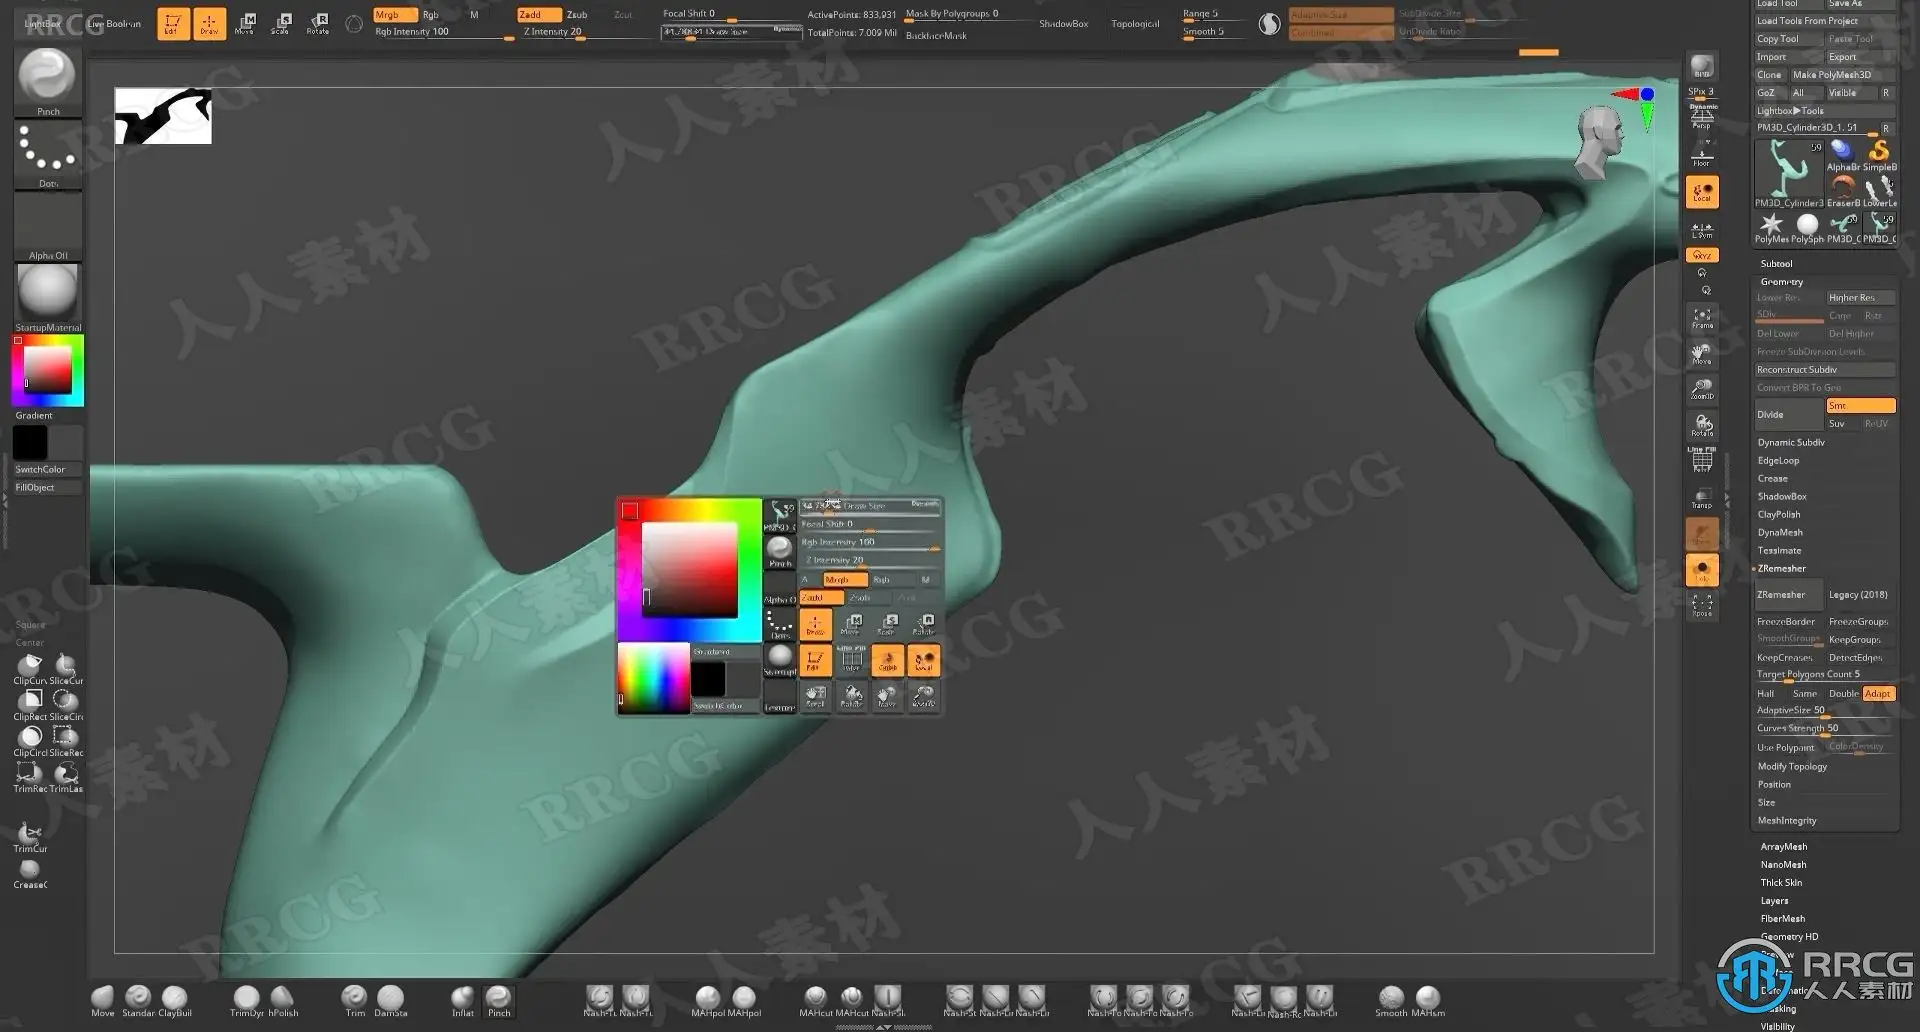Click the Zoom3D icon in right shelf
Screen dimensions: 1920x1032
coord(1702,389)
